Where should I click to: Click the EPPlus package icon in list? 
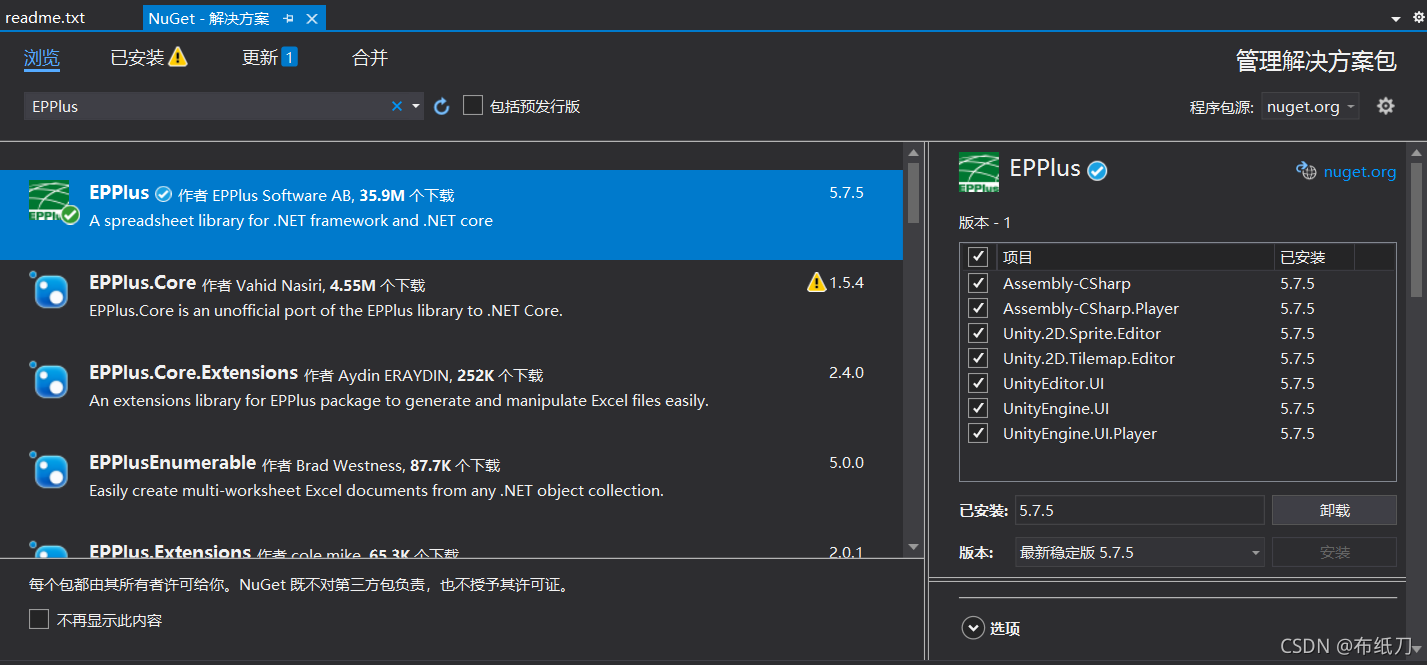pyautogui.click(x=53, y=203)
